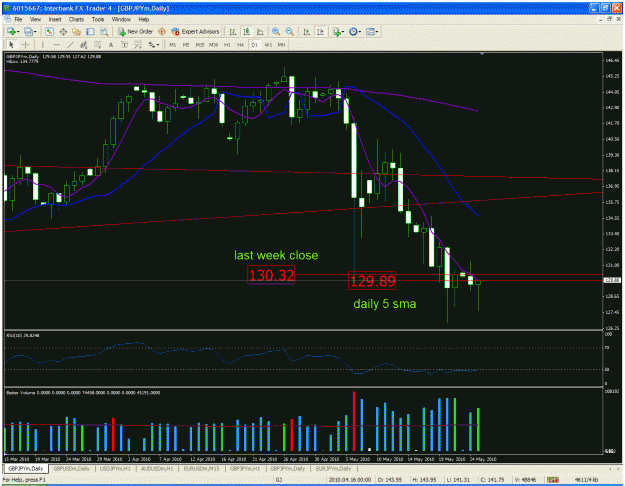
Task: Switch to the M1 timeframe
Action: (x=173, y=45)
